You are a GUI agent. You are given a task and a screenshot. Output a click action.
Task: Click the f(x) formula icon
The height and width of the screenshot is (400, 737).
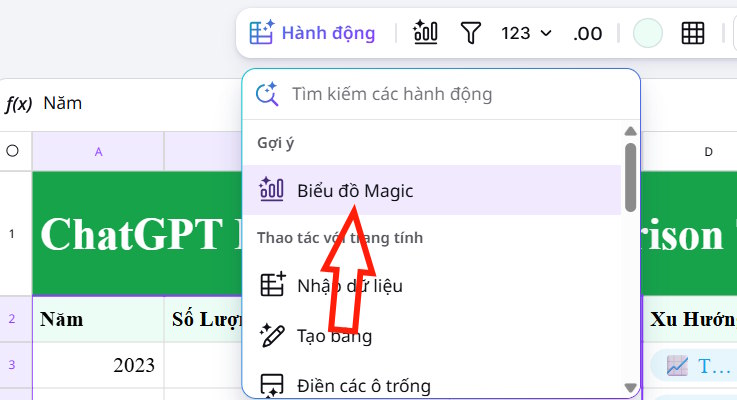[18, 104]
